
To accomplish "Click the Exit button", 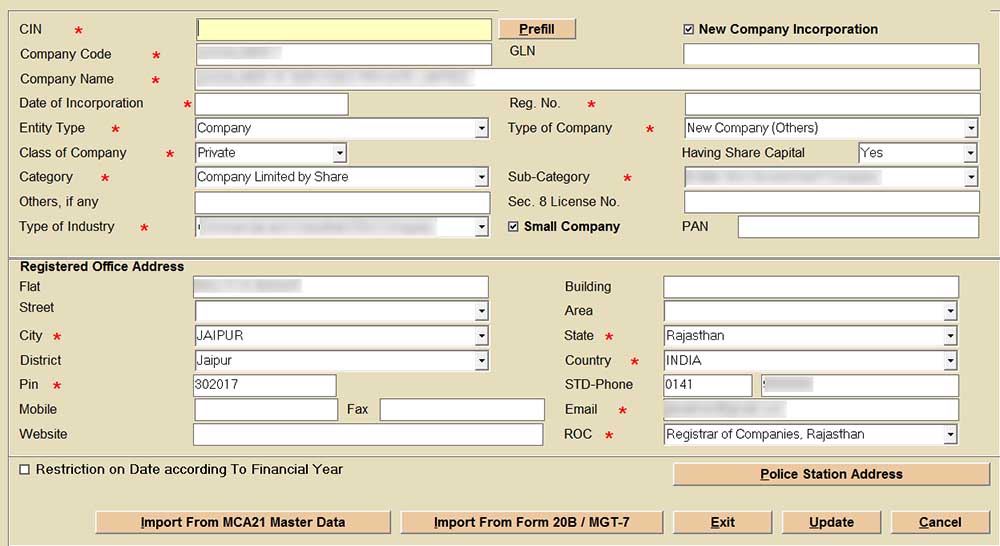I will pyautogui.click(x=722, y=522).
